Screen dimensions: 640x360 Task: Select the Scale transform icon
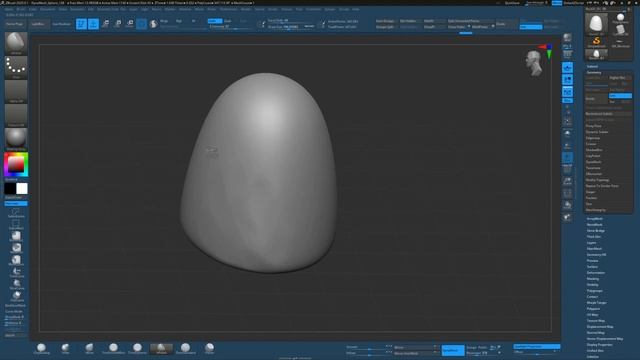[x=118, y=24]
